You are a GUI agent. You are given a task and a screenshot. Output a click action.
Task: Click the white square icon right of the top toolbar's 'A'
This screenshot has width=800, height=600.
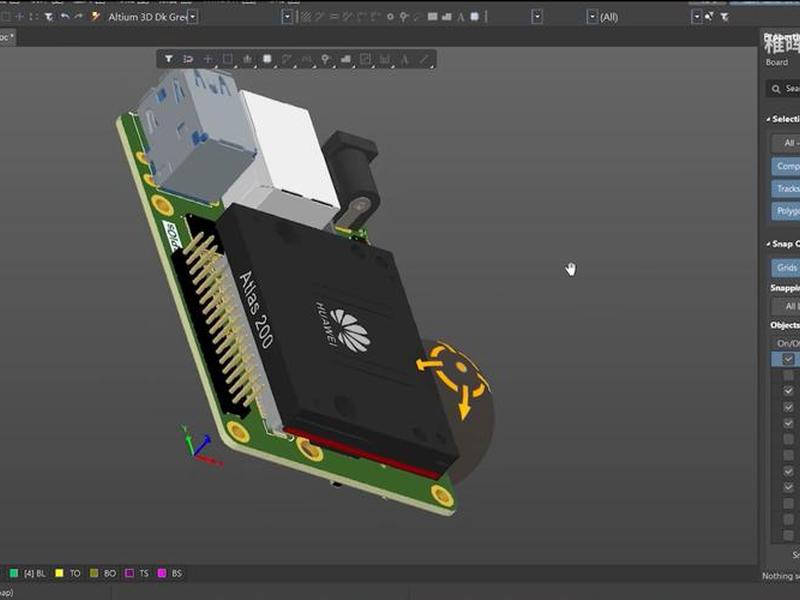click(x=474, y=17)
